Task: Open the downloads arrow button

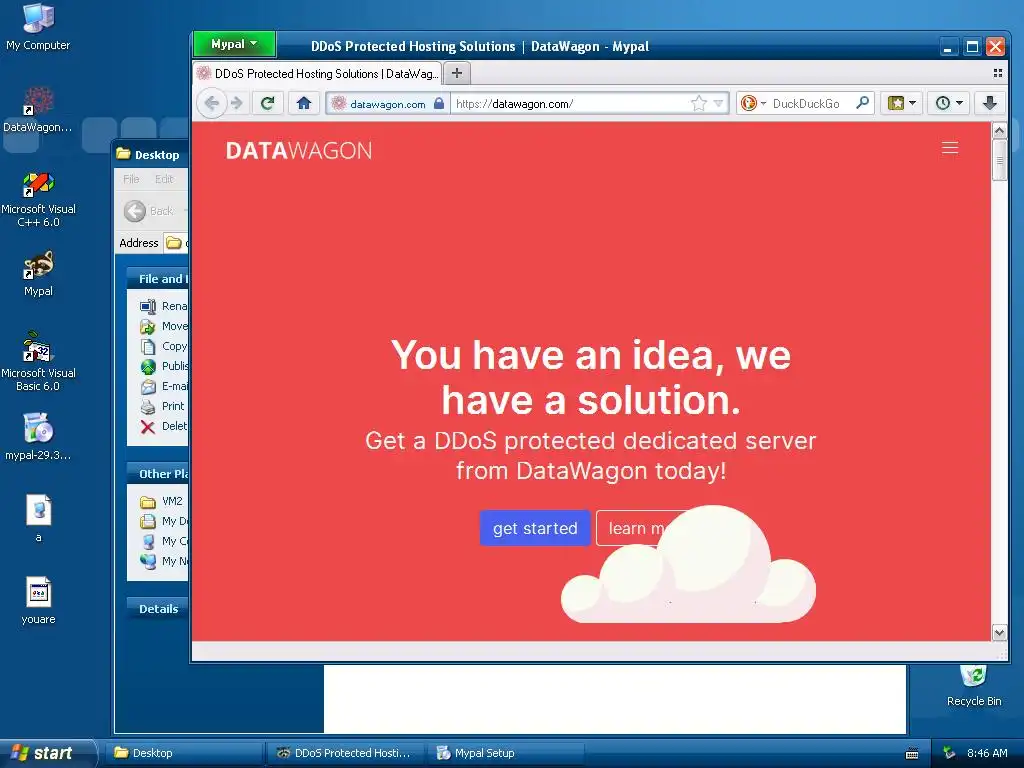Action: [990, 103]
